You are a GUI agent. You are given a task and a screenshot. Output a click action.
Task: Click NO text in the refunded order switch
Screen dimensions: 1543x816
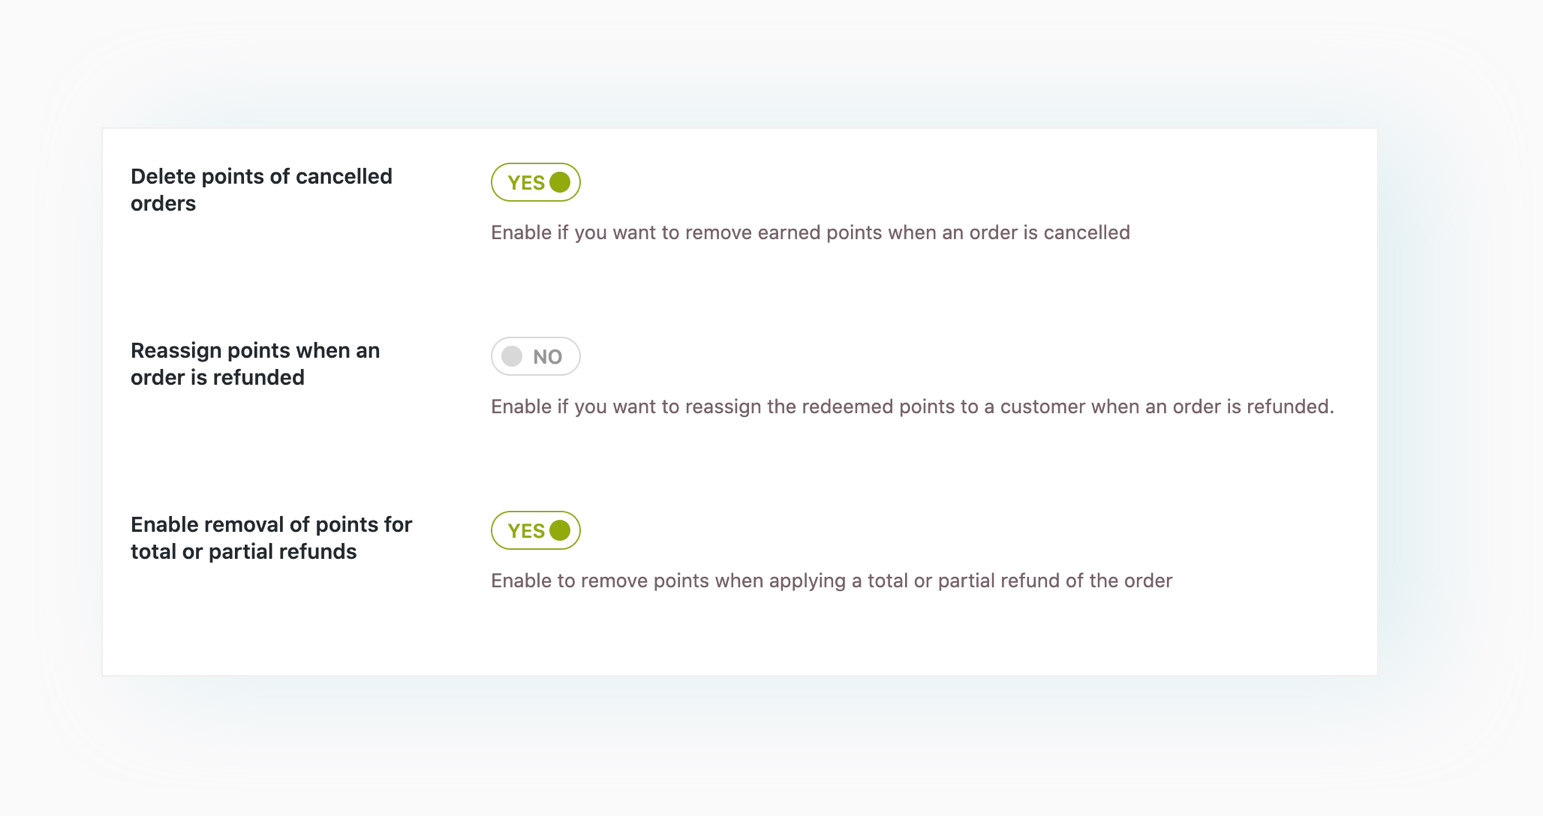tap(547, 357)
